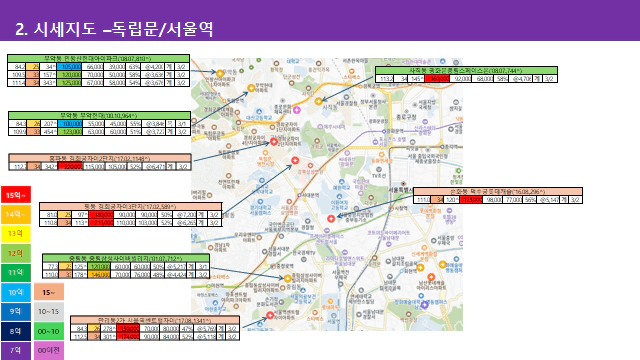The width and height of the screenshot is (640, 360).
Task: Click the orange marker at 남산롯데캐슬 아이리스
Action: tap(431, 277)
